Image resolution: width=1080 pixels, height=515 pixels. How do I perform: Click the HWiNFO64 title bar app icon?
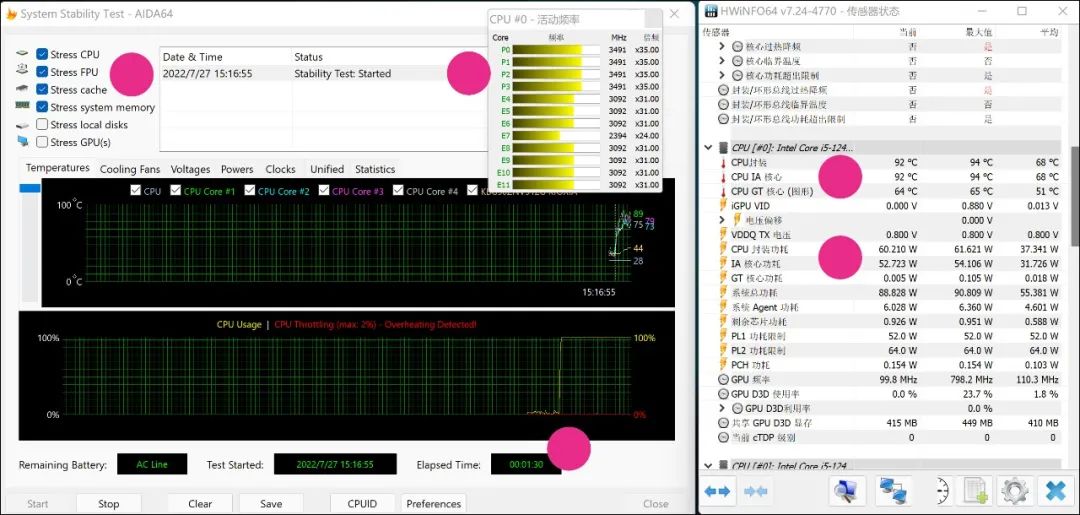(709, 11)
